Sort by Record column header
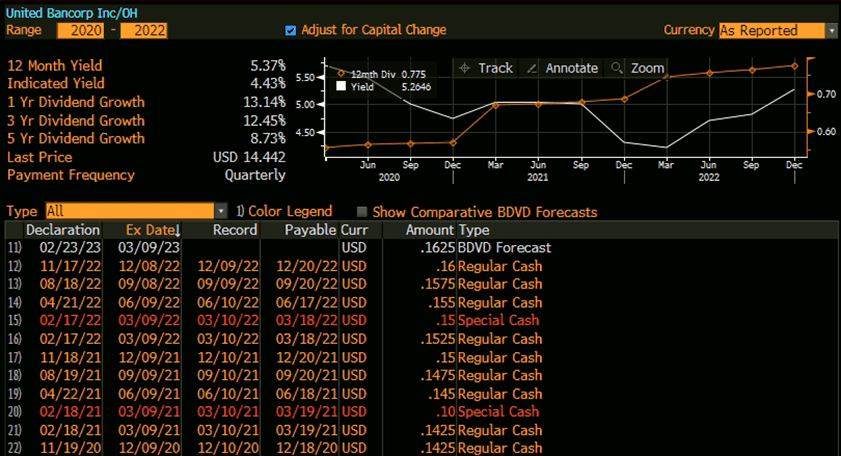Image resolution: width=841 pixels, height=456 pixels. coord(235,230)
